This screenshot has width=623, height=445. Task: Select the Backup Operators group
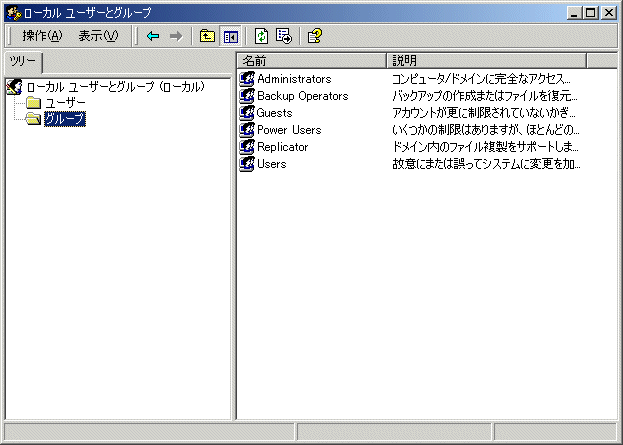point(302,96)
